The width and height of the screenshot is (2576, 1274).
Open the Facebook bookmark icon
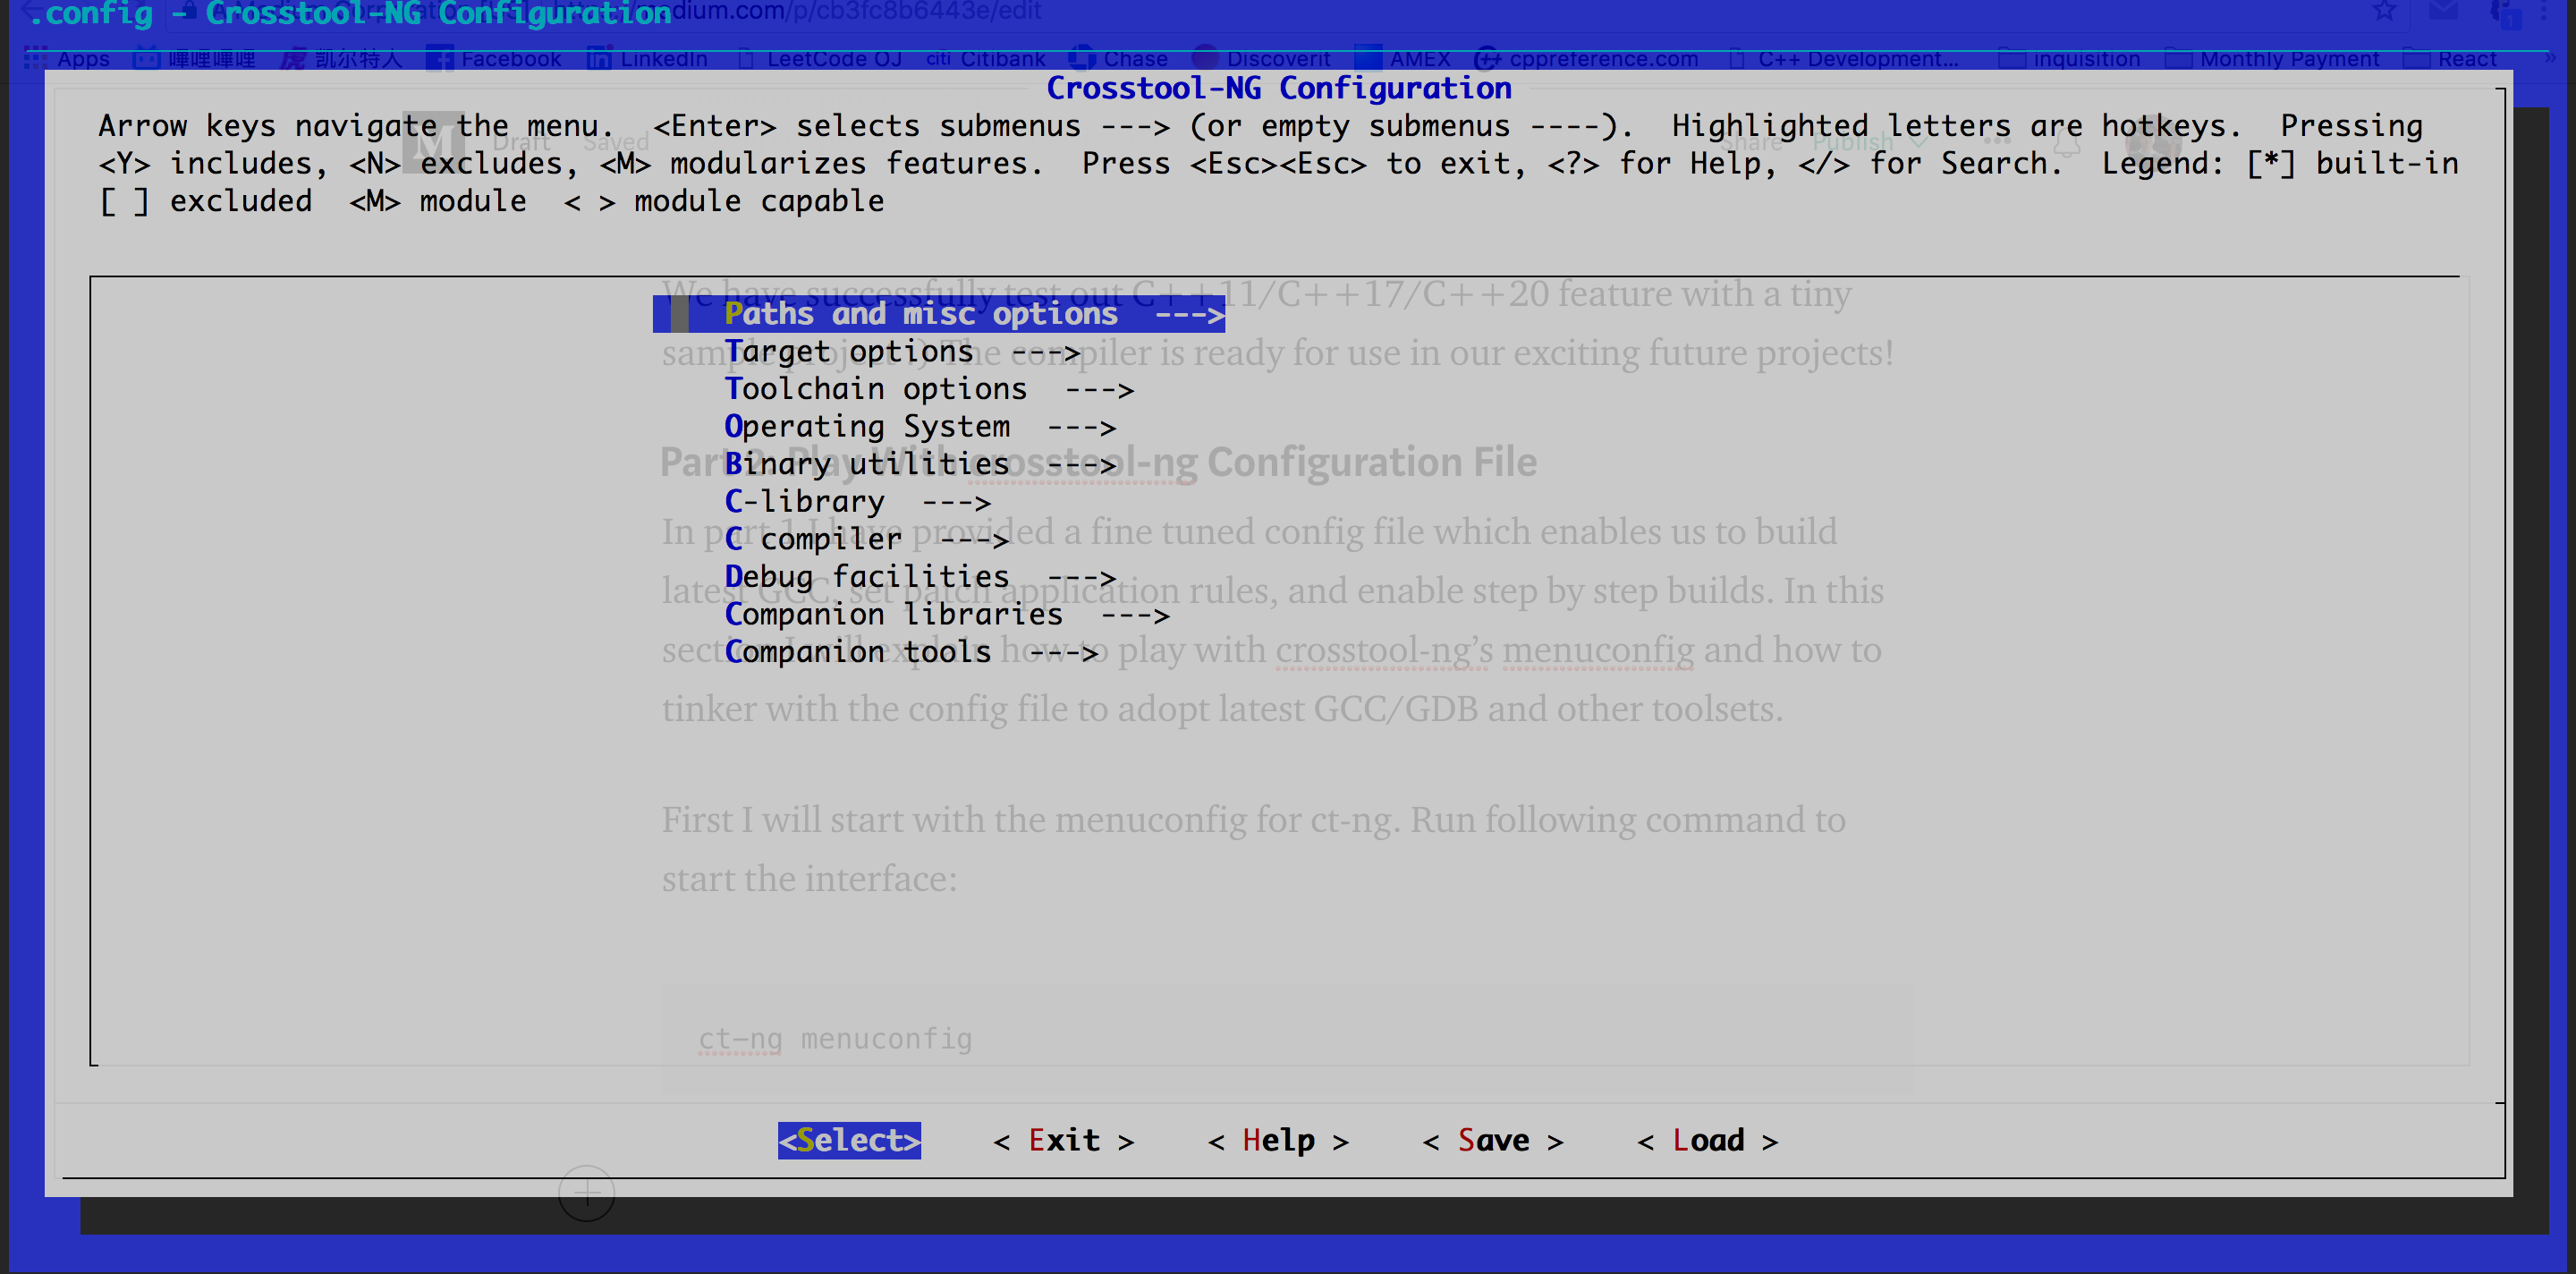click(x=439, y=59)
